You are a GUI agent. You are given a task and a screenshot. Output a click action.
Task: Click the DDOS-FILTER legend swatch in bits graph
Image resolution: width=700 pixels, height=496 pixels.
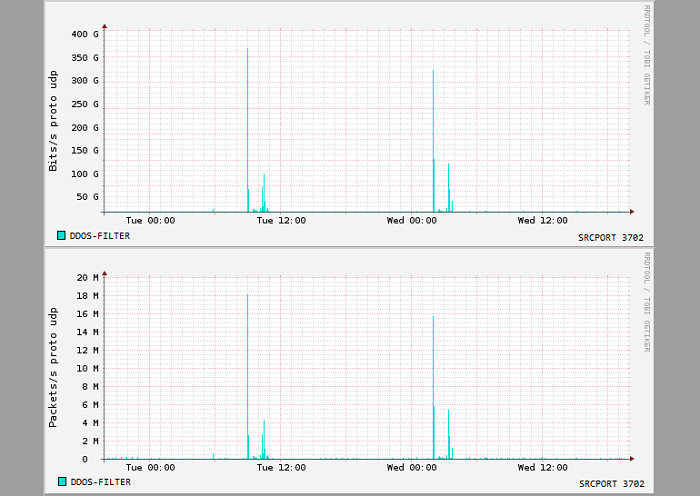[x=61, y=236]
